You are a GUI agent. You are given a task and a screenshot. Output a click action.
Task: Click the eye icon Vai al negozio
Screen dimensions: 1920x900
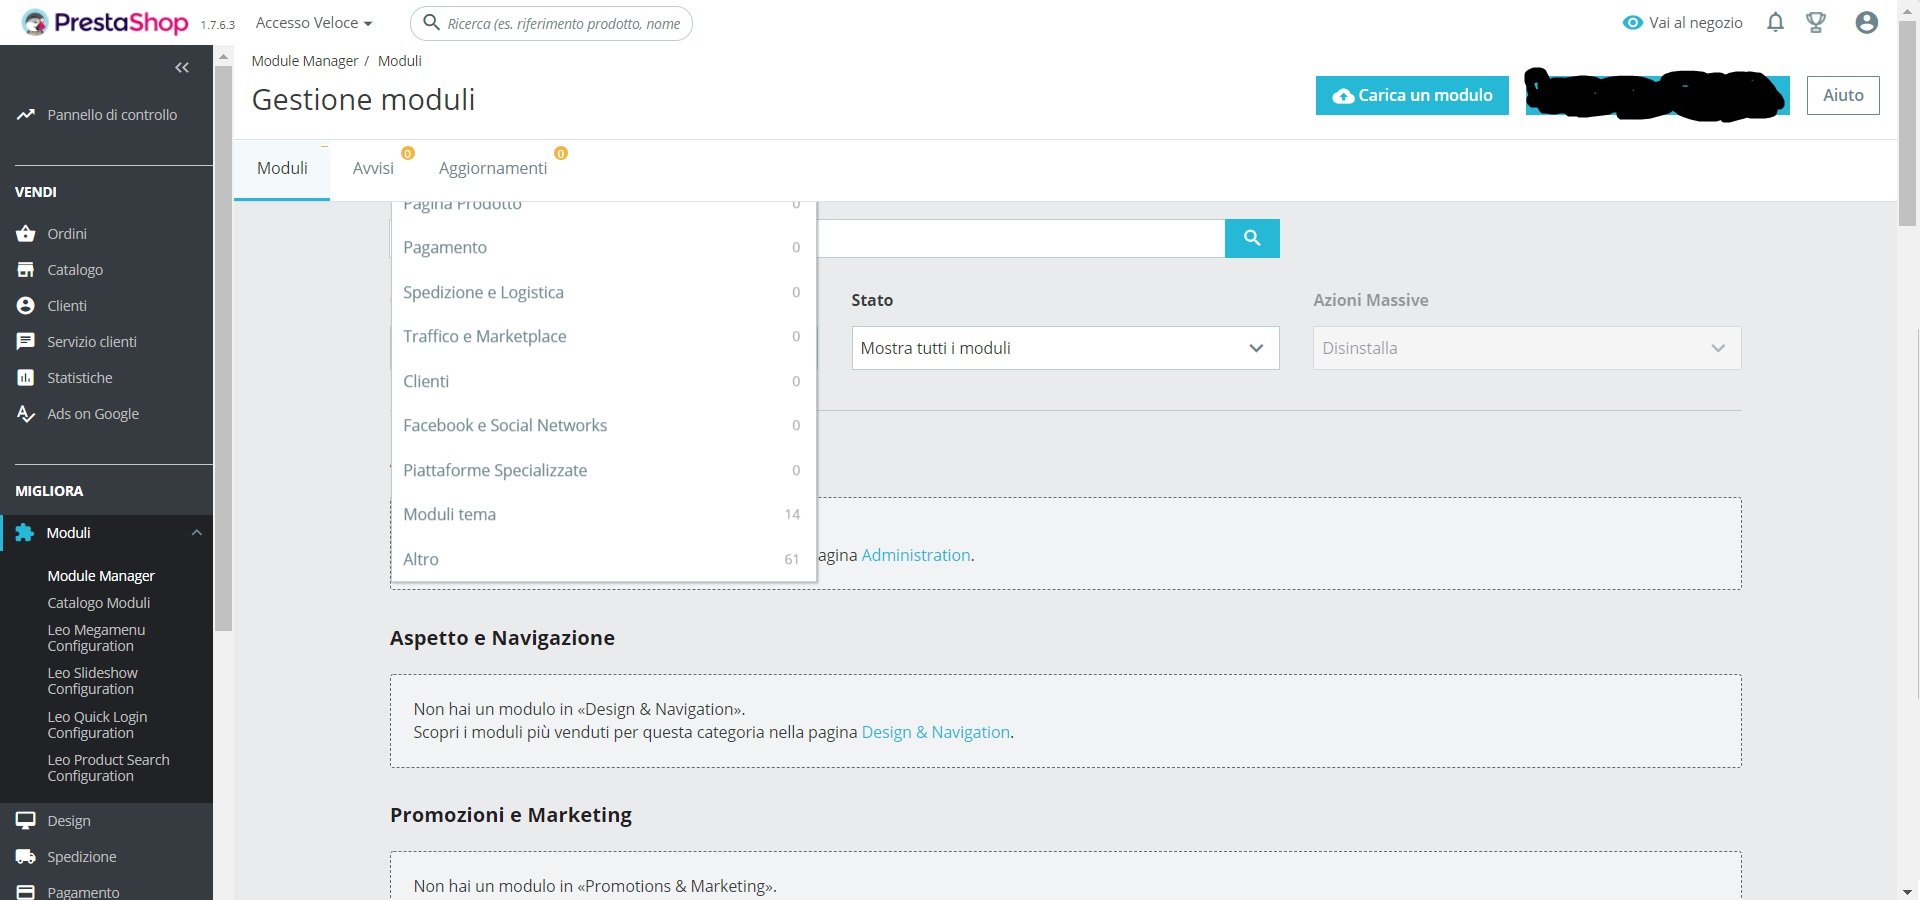pos(1632,23)
